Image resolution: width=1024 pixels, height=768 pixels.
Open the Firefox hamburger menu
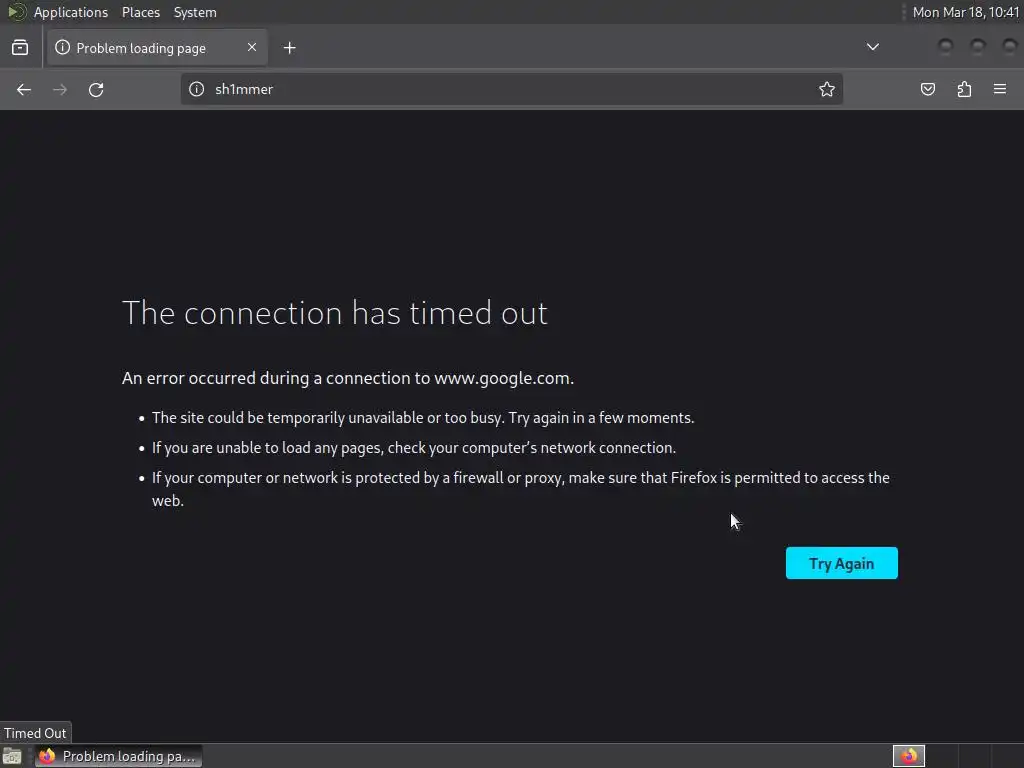[1000, 89]
